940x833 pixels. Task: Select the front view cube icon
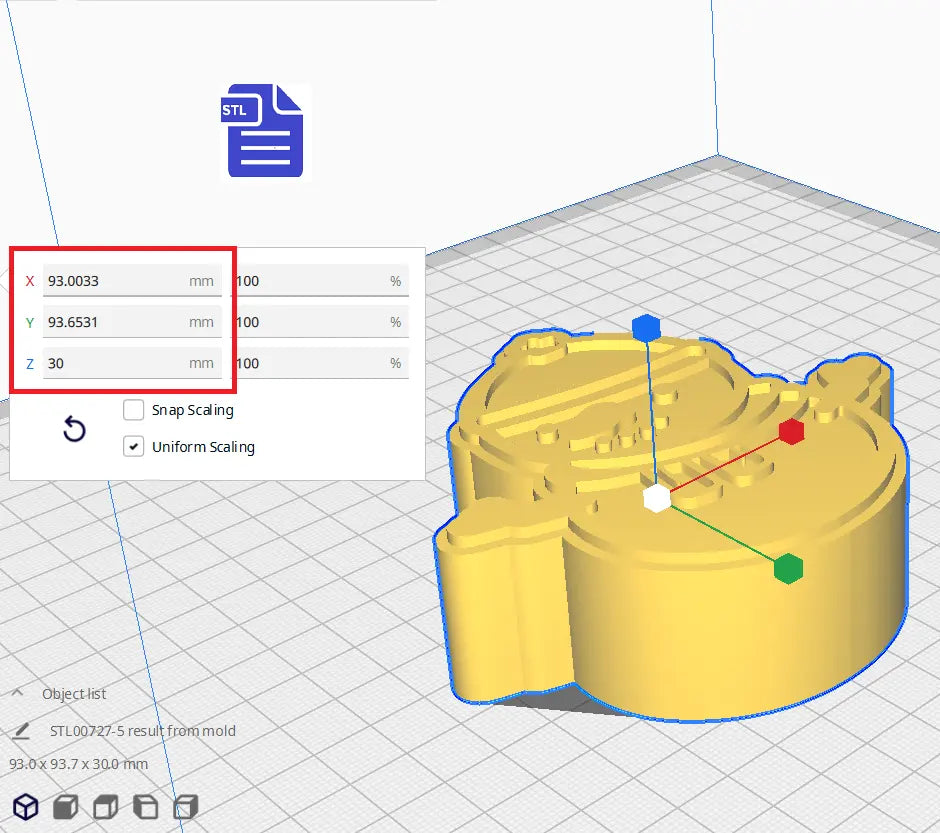point(65,807)
